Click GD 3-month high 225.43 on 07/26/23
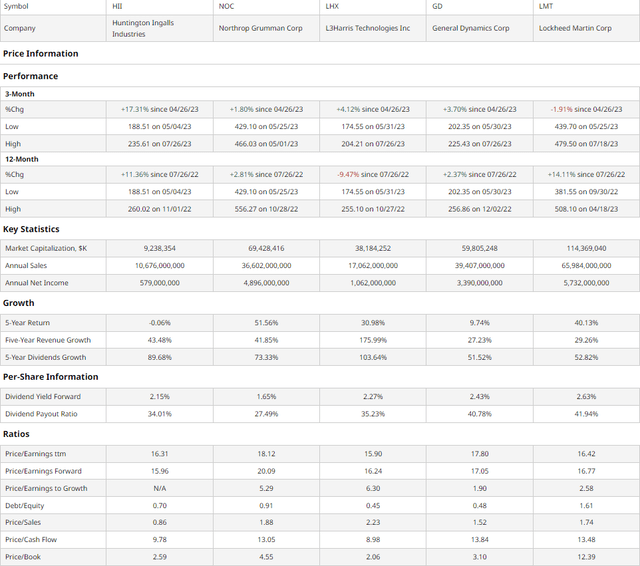640x566 pixels. click(x=480, y=144)
